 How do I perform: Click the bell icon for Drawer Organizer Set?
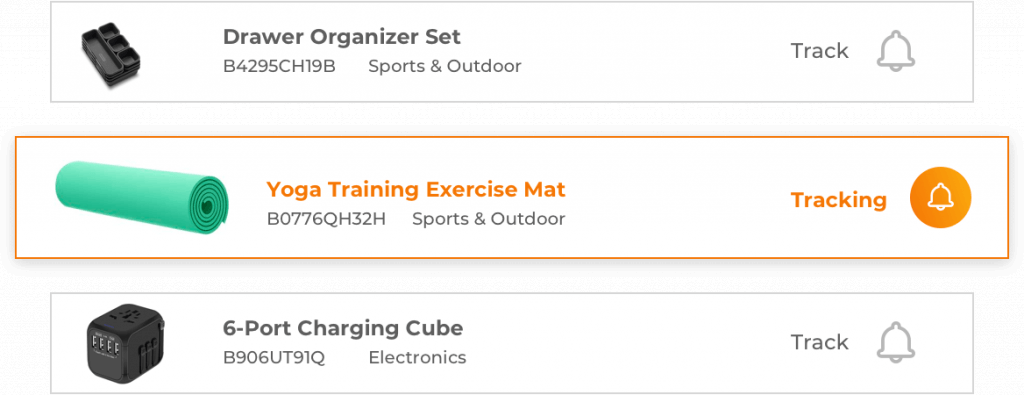[x=895, y=50]
